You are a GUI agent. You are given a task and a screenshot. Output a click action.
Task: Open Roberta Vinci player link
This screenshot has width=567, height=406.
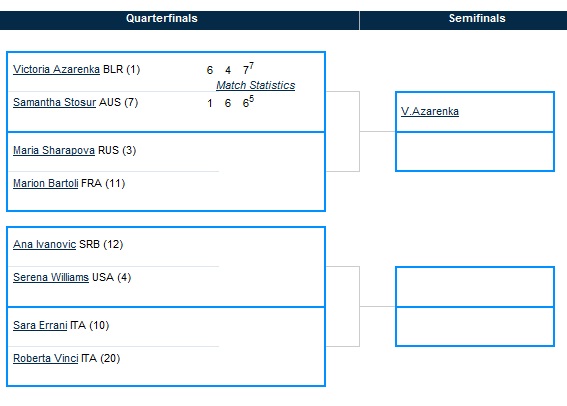coord(46,358)
